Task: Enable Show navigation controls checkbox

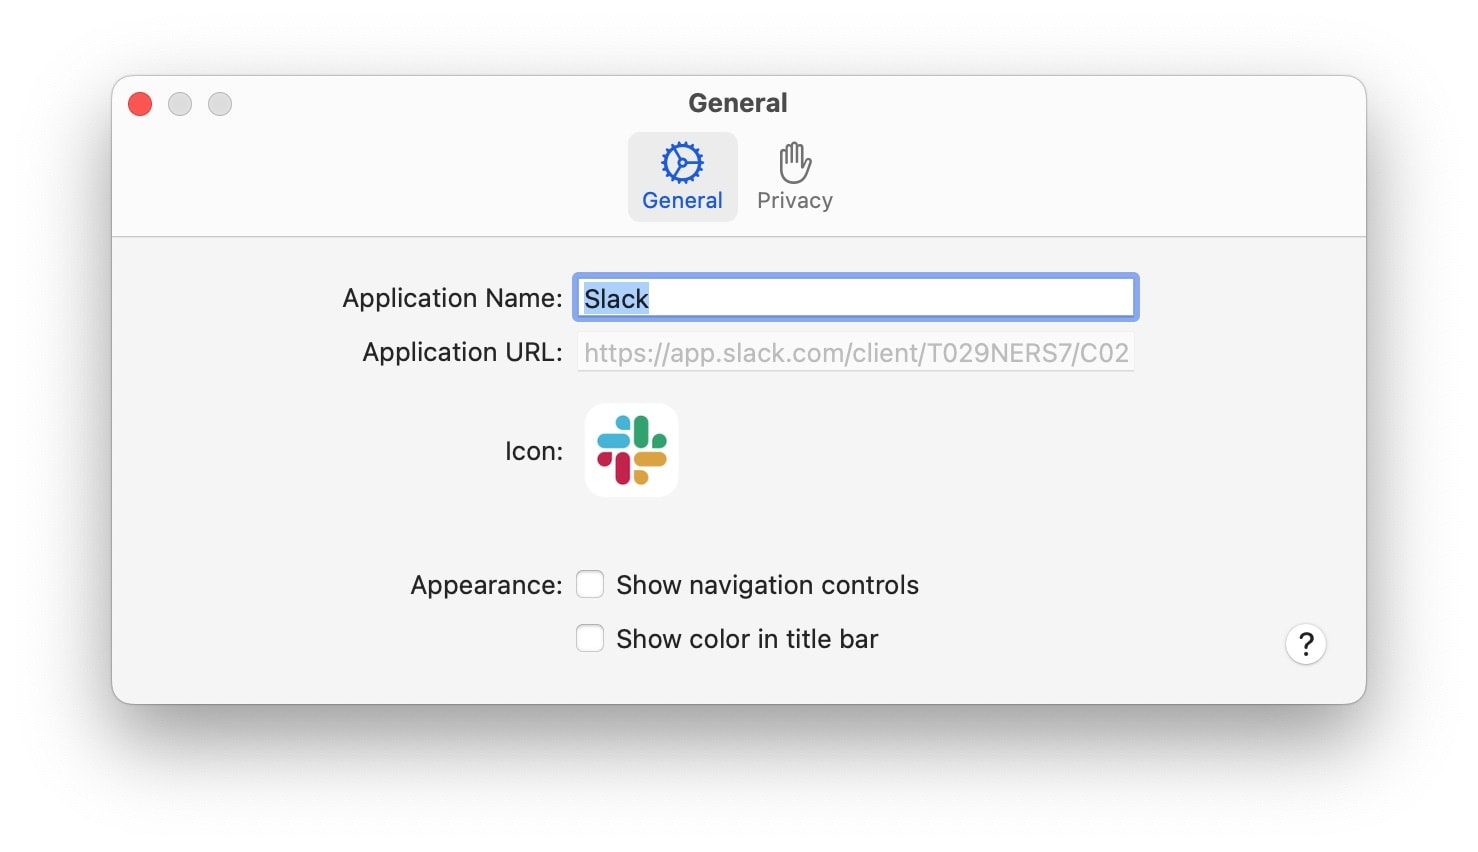Action: coord(590,585)
